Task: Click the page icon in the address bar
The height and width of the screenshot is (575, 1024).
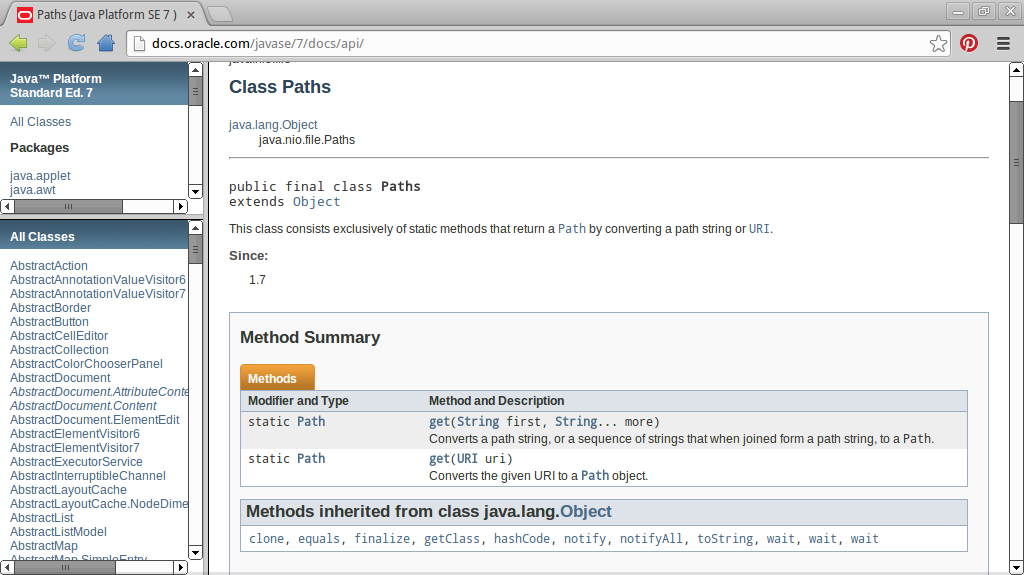Action: (x=138, y=44)
